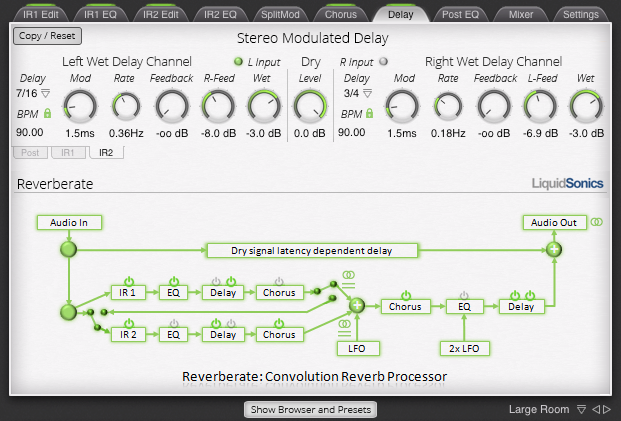Click first power icon above IR 1 Delay

tap(216, 281)
